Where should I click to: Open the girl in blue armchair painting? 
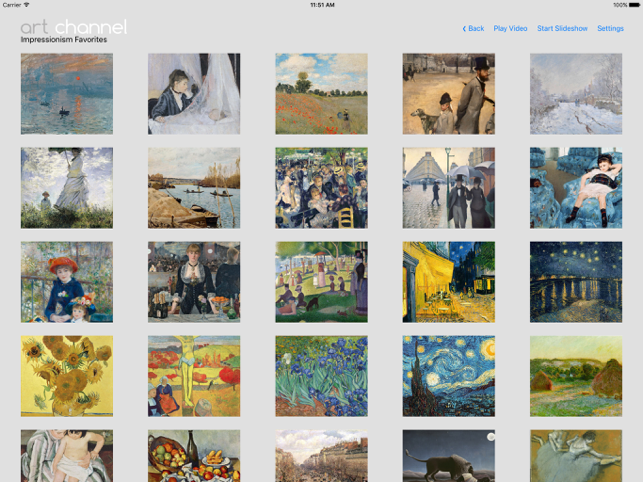pos(576,188)
